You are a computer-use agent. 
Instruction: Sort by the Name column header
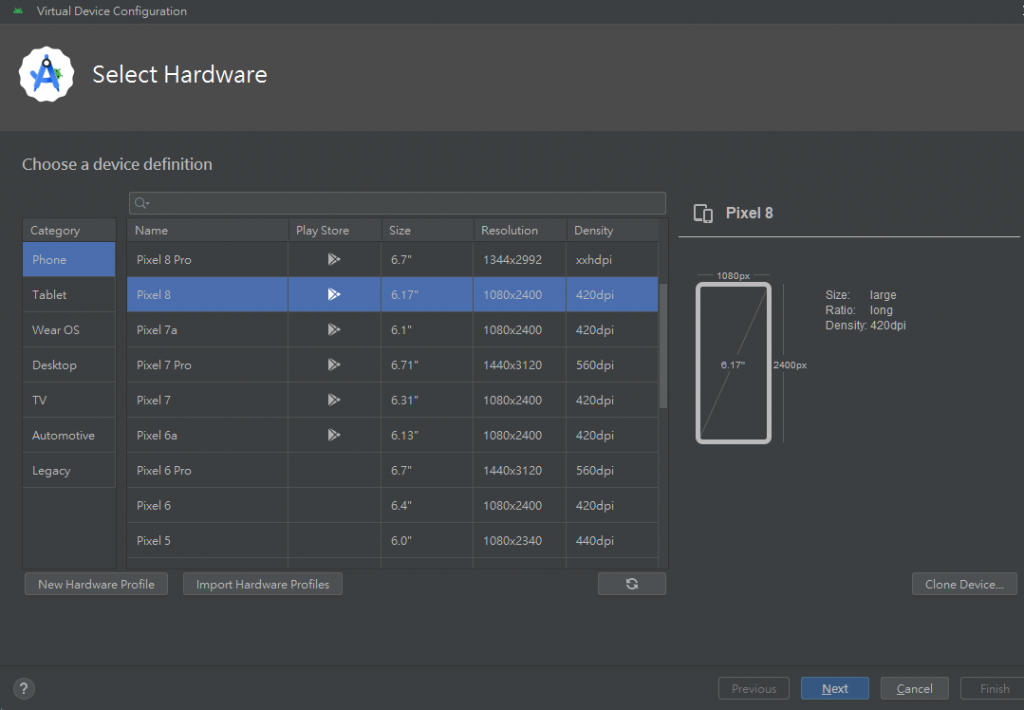click(x=208, y=230)
